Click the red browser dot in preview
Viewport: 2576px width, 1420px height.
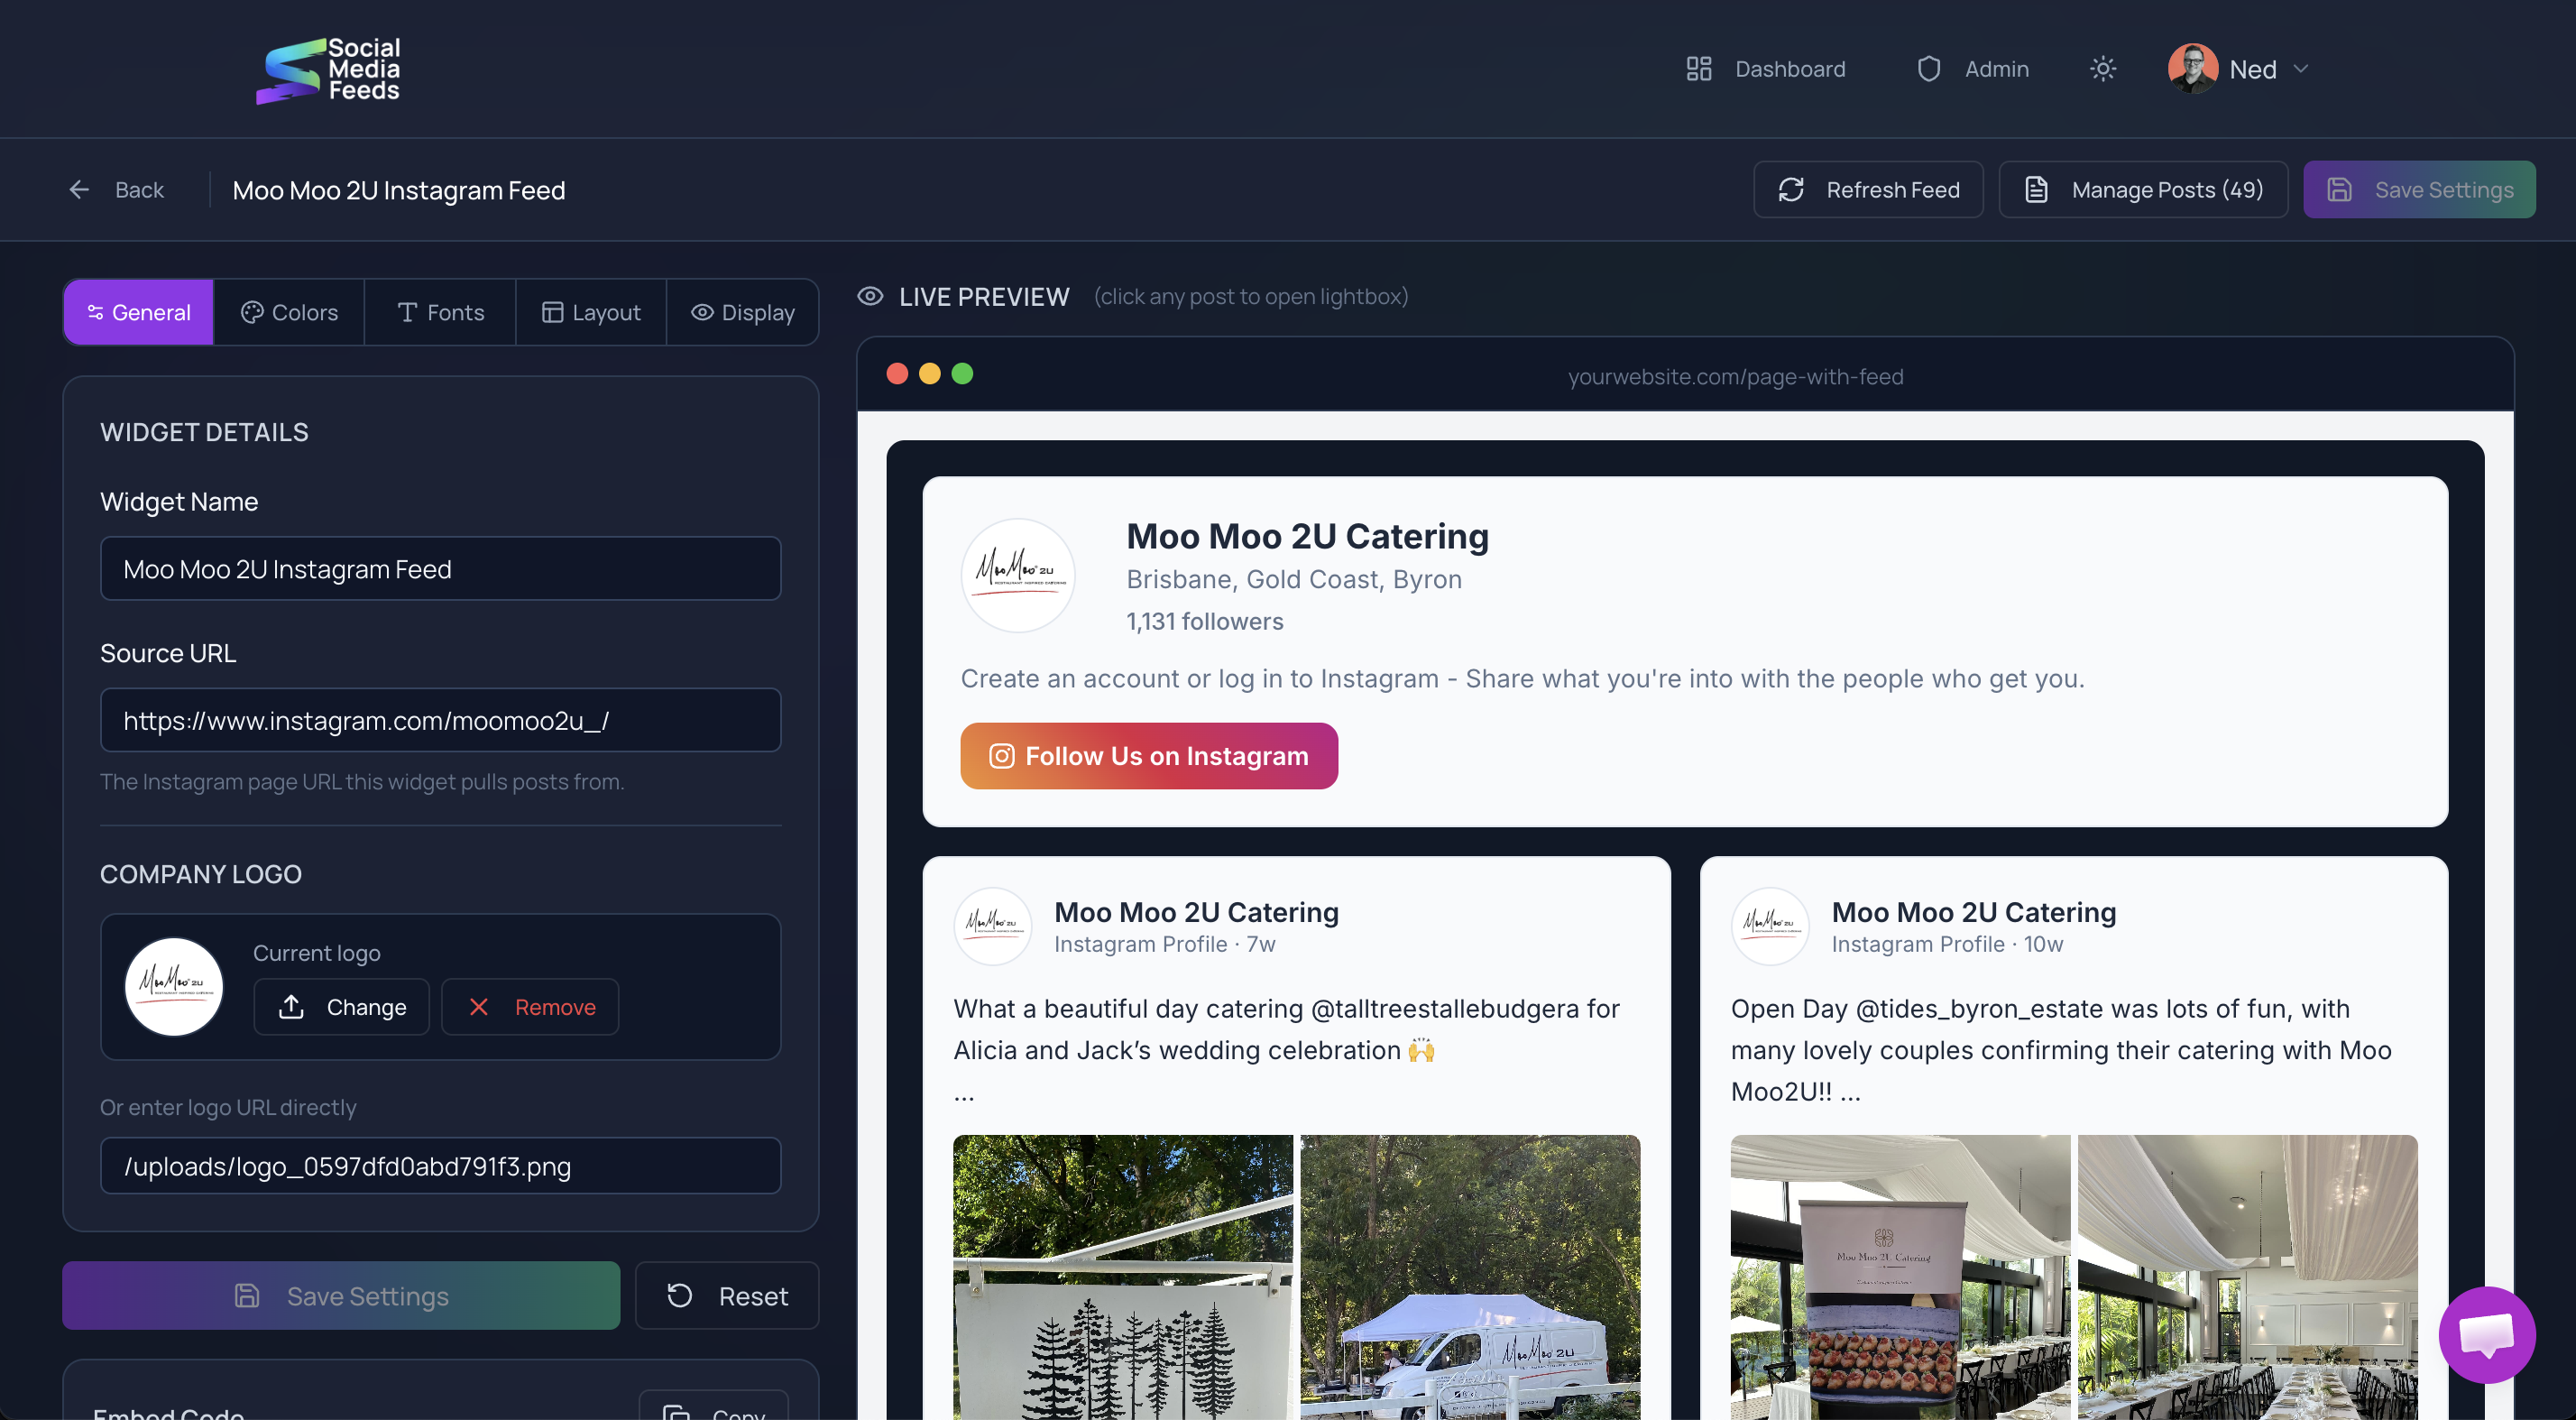(x=898, y=374)
